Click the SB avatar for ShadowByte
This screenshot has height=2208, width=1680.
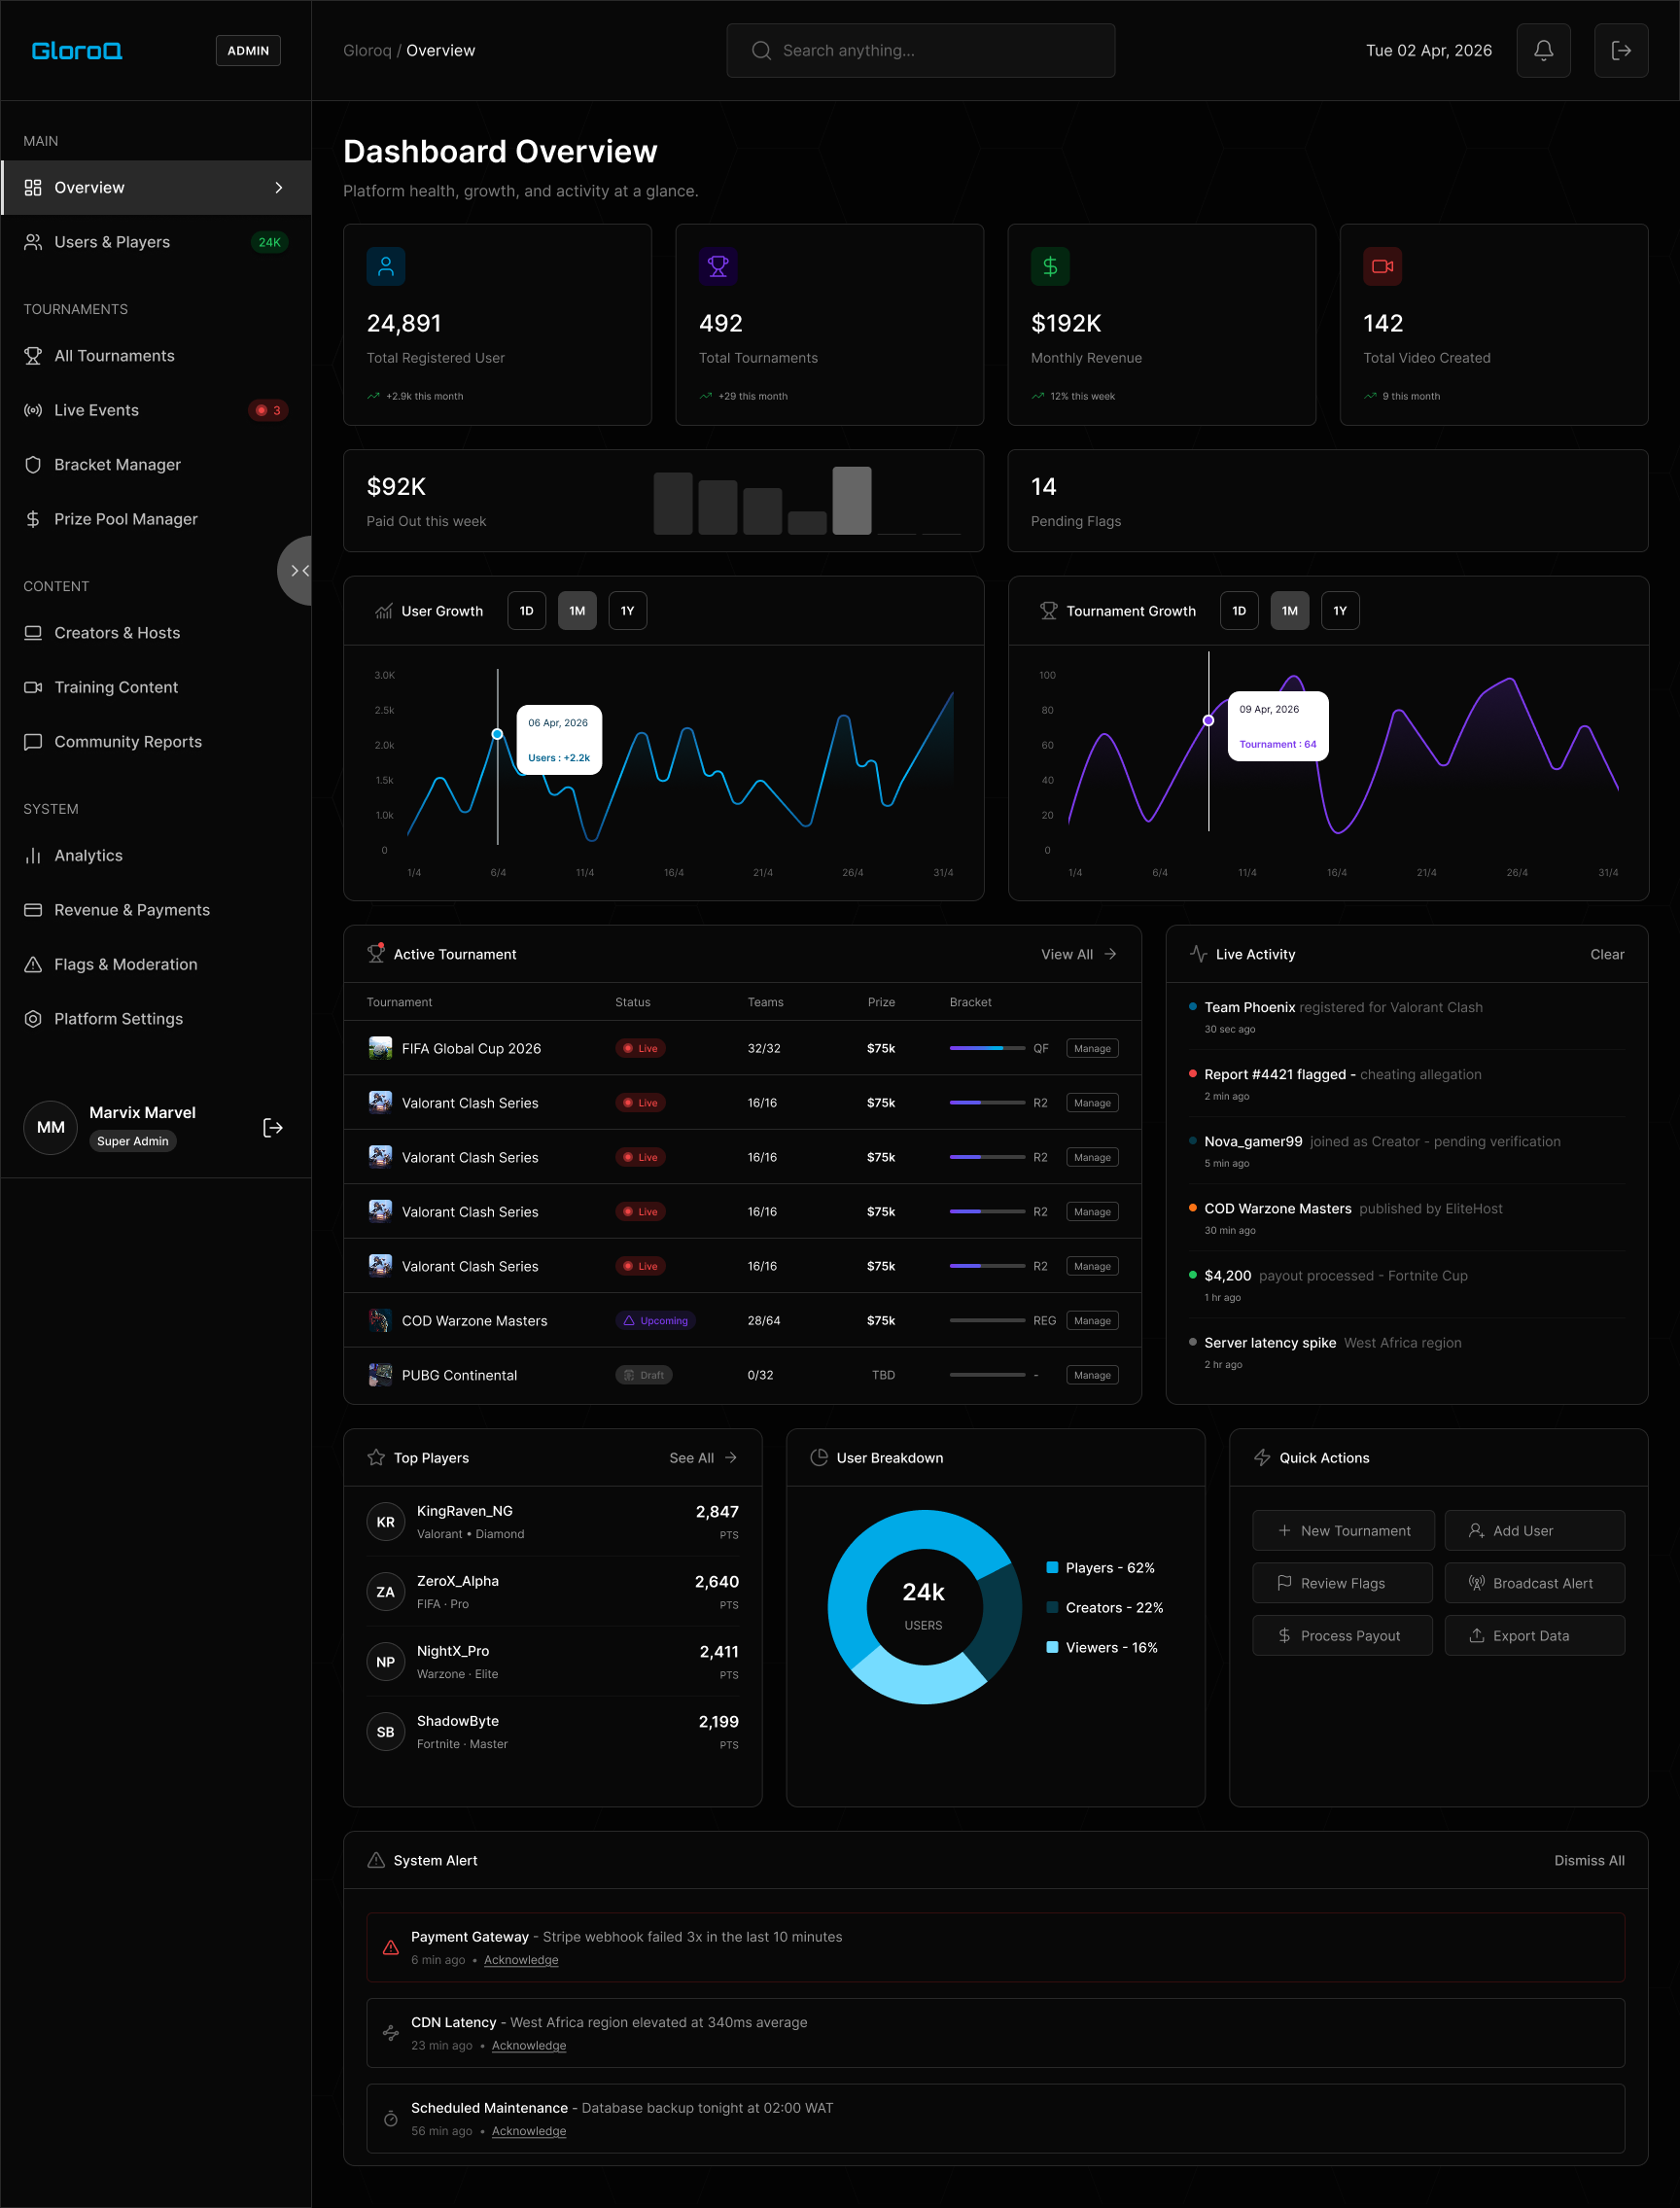[386, 1732]
